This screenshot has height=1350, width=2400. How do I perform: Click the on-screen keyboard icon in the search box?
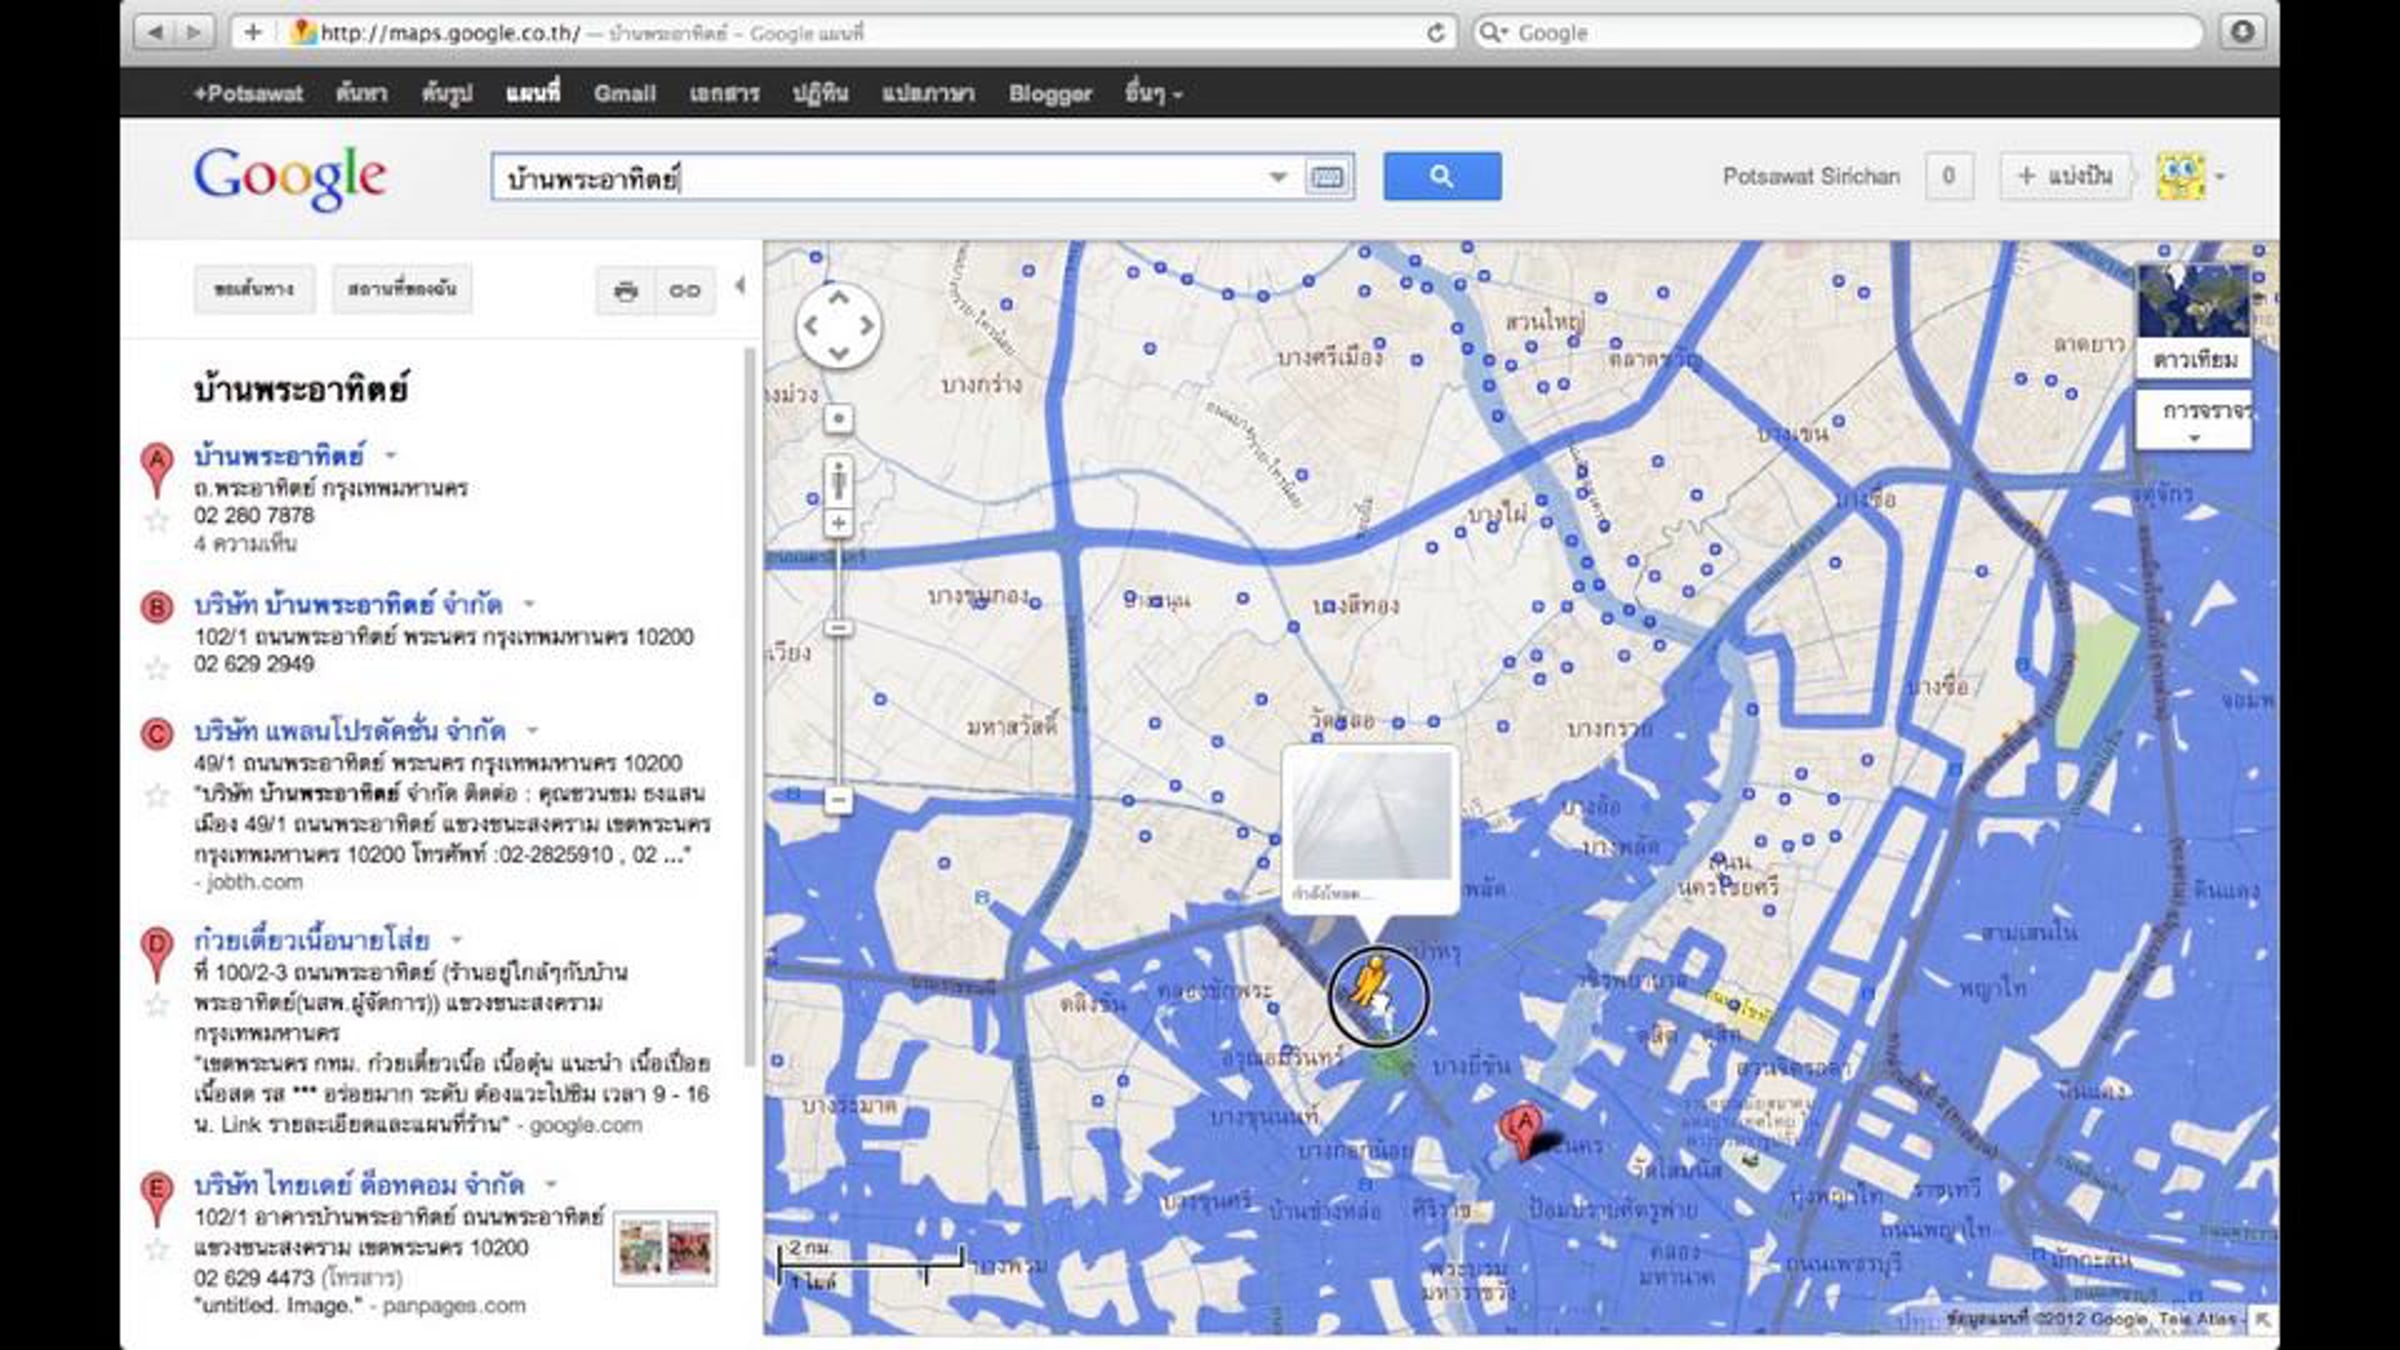(1327, 177)
